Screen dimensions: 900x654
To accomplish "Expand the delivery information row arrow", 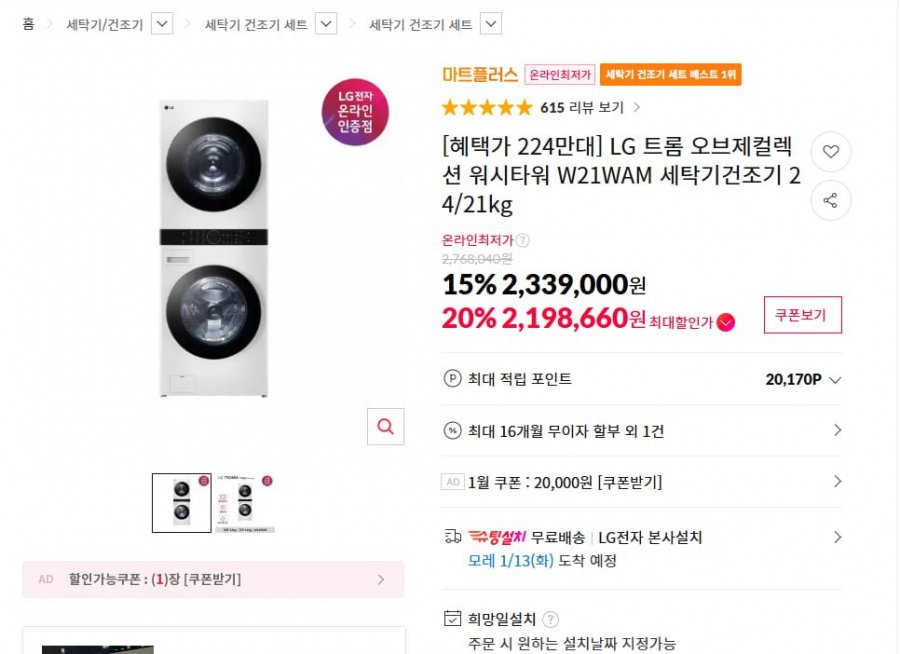I will 837,537.
